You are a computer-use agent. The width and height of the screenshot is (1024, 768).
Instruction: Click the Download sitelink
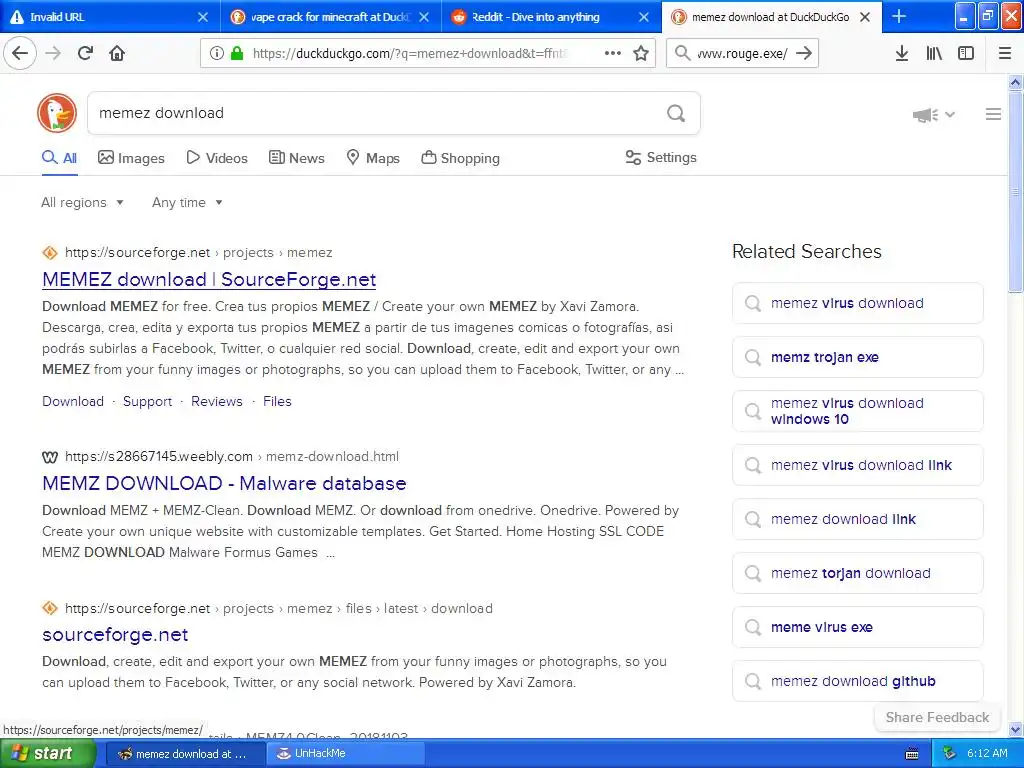pyautogui.click(x=73, y=402)
